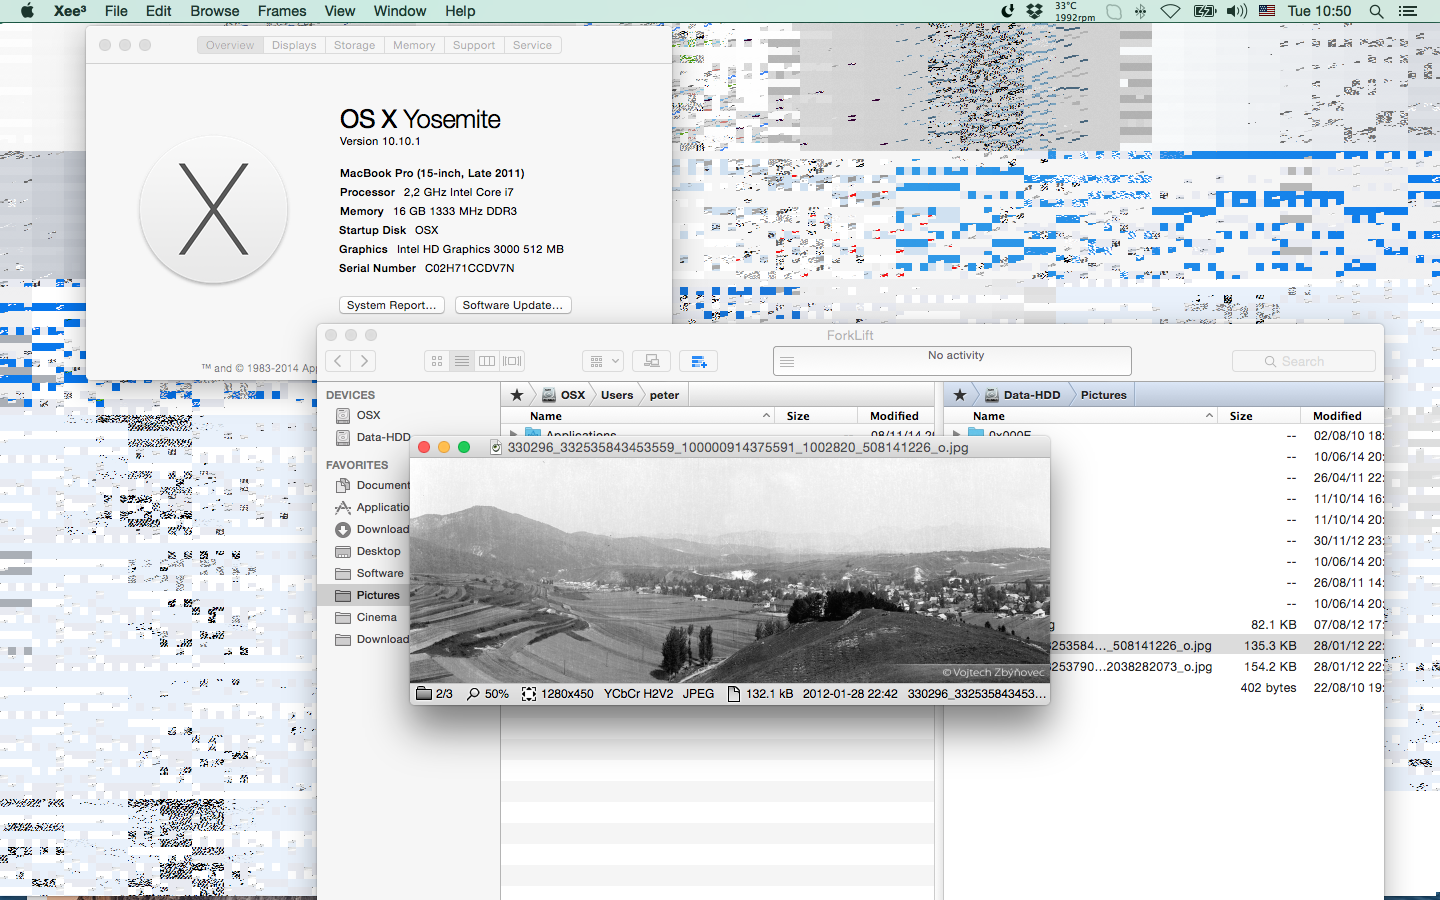Go back in ForkLift navigation
This screenshot has height=900, width=1440.
coord(339,361)
